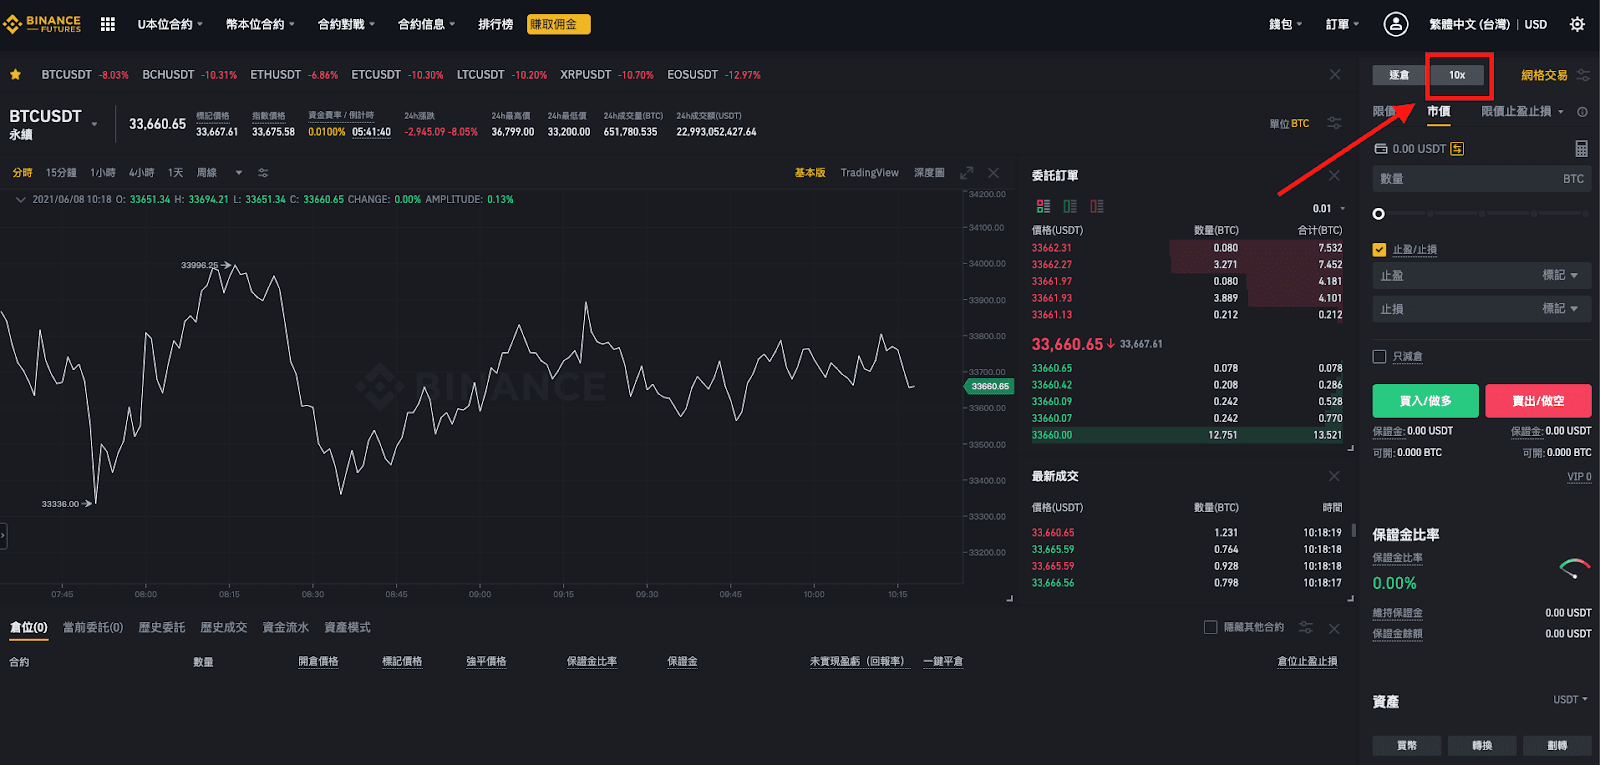
Task: Open more chart intervals dropdown arrow
Action: tap(239, 173)
